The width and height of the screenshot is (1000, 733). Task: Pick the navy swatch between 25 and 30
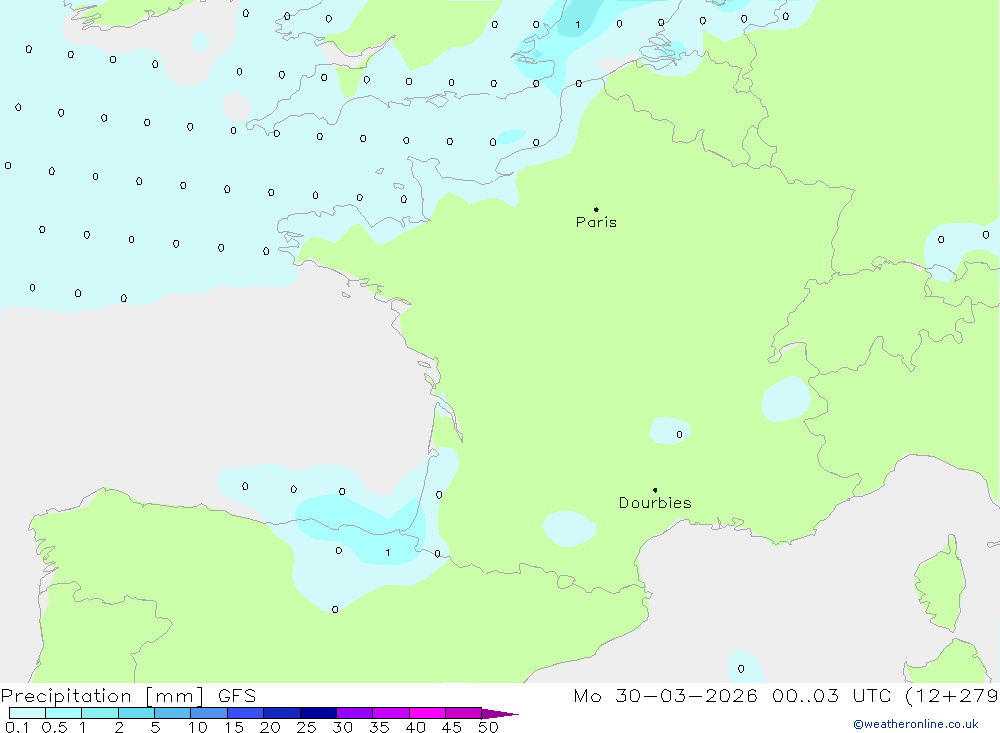pyautogui.click(x=318, y=713)
